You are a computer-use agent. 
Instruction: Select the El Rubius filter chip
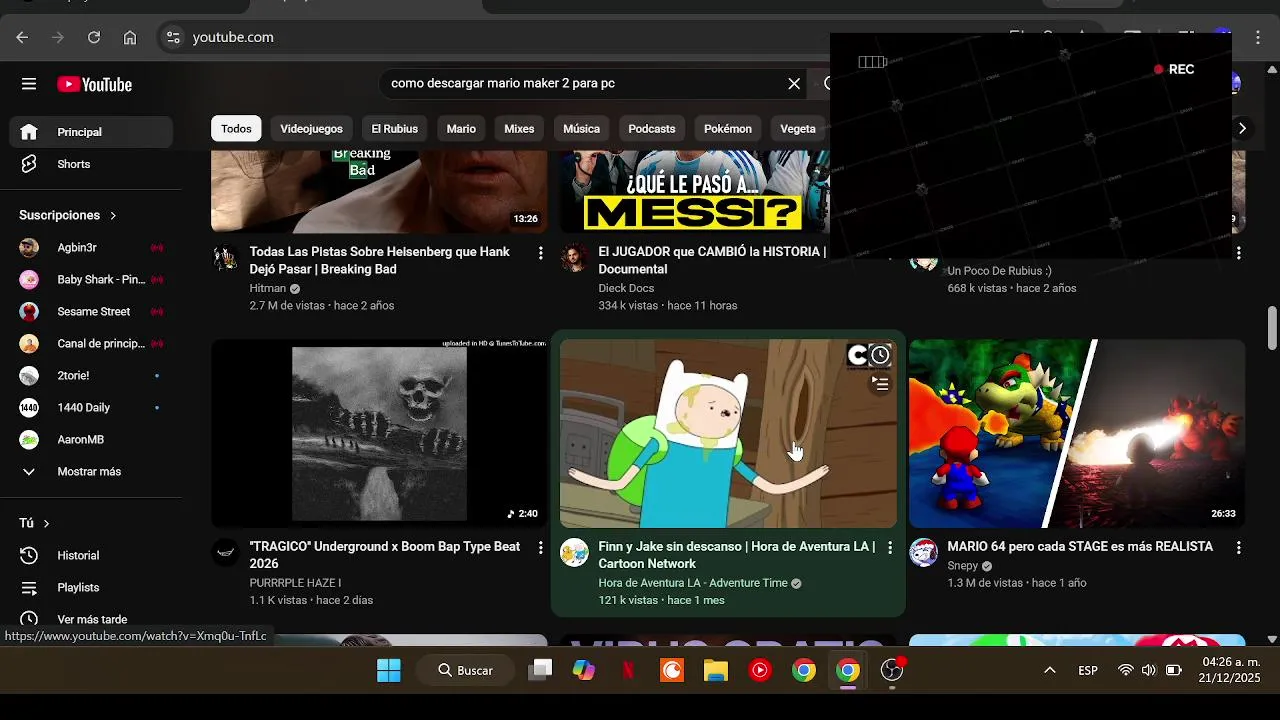(395, 129)
